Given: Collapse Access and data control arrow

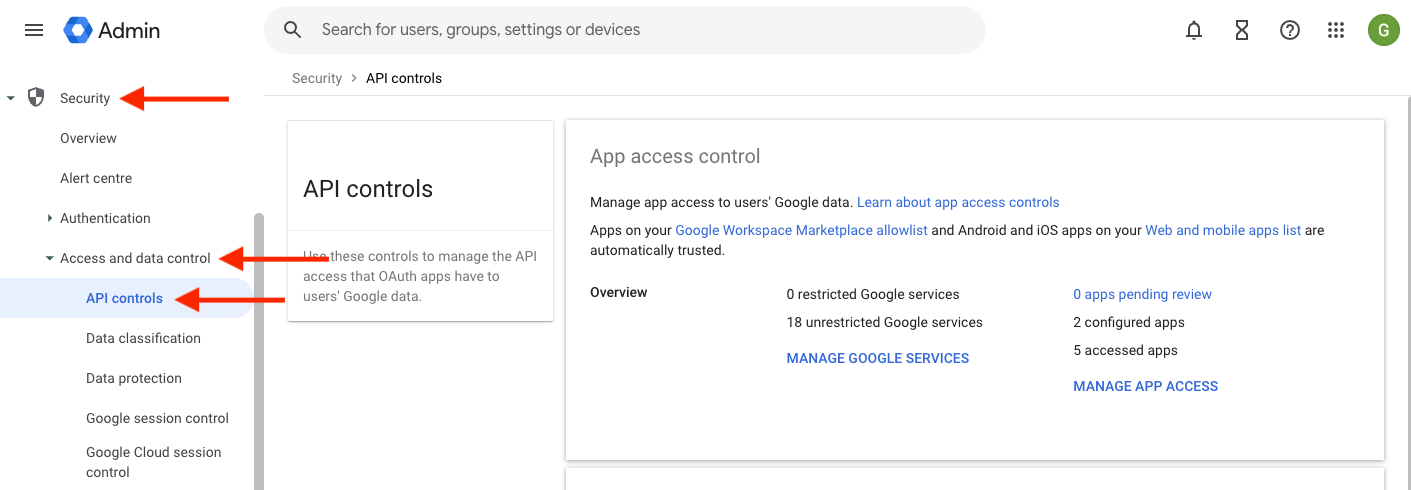Looking at the screenshot, I should point(50,258).
